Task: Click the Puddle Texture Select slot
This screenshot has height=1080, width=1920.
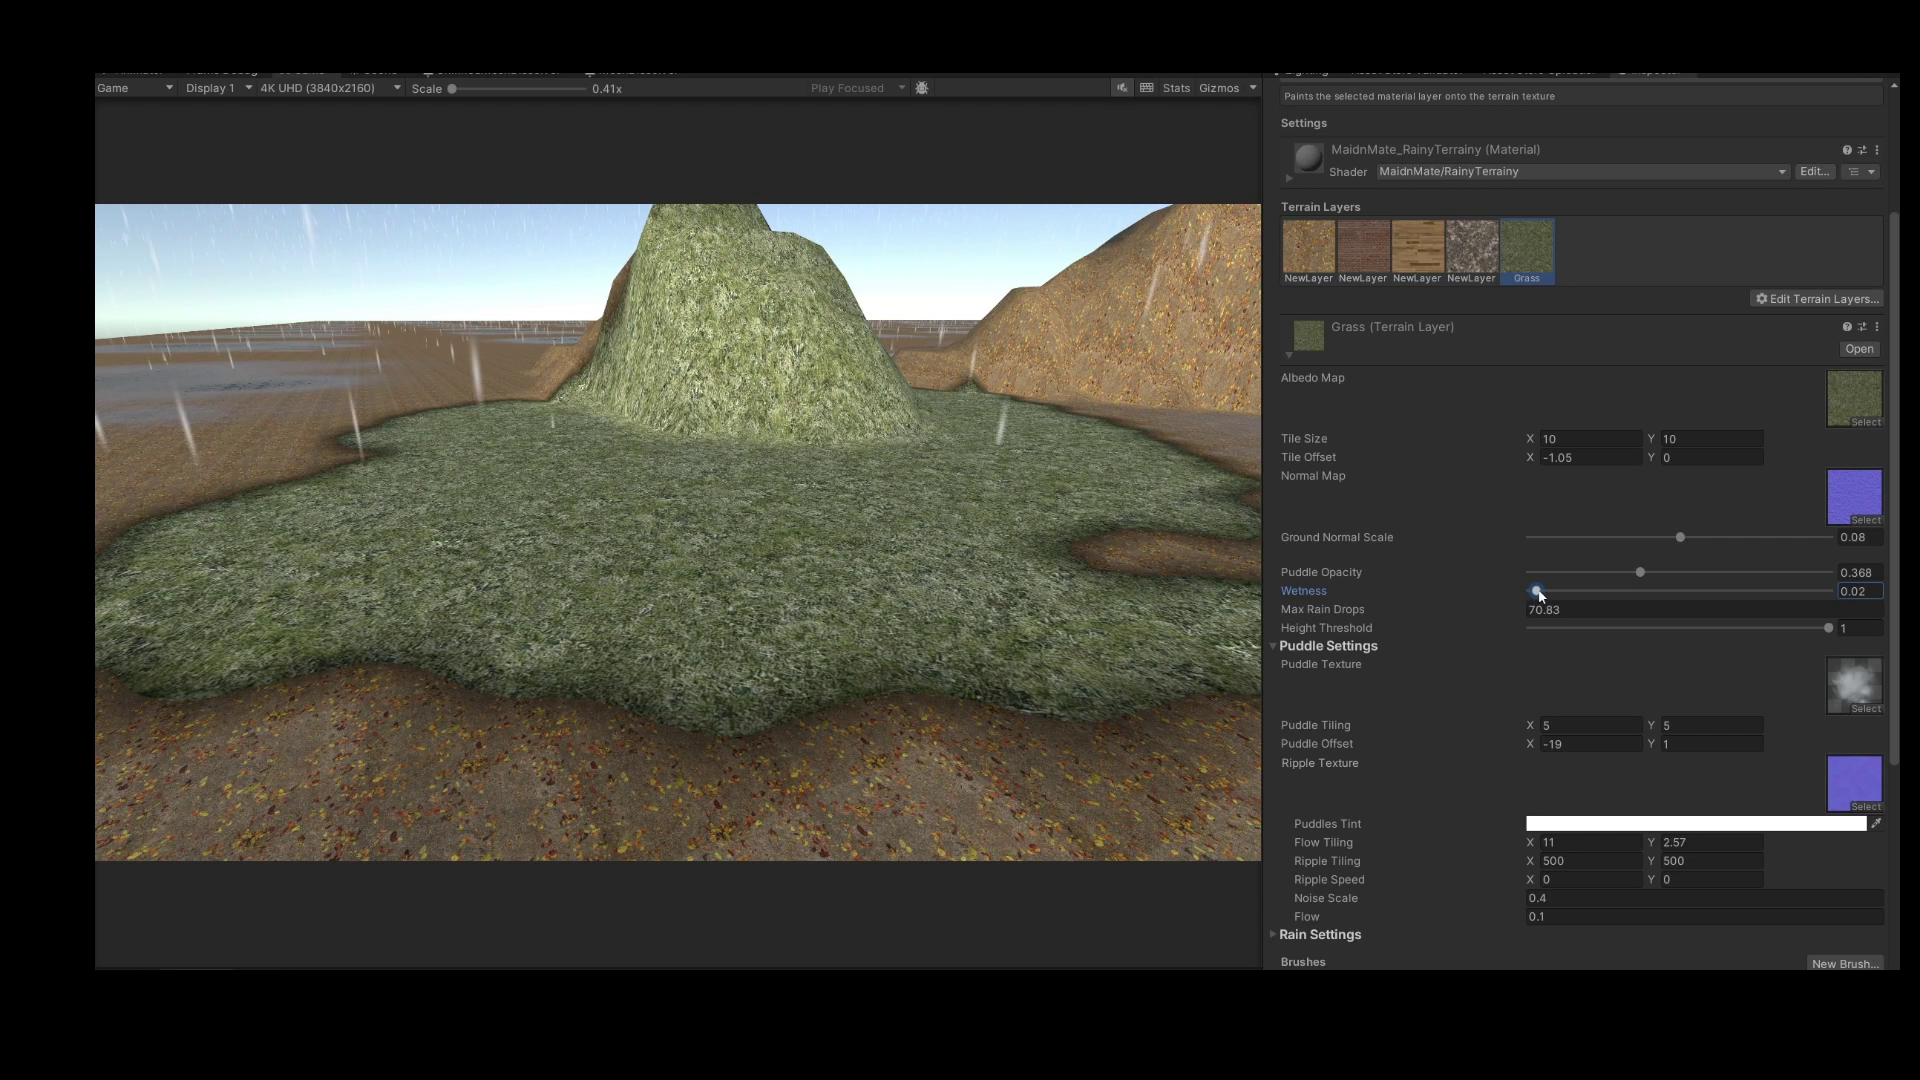Action: coord(1855,685)
